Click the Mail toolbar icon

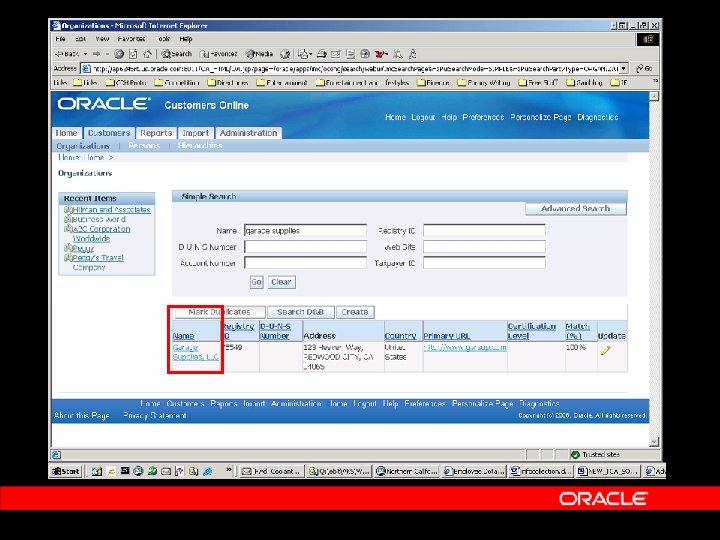303,54
